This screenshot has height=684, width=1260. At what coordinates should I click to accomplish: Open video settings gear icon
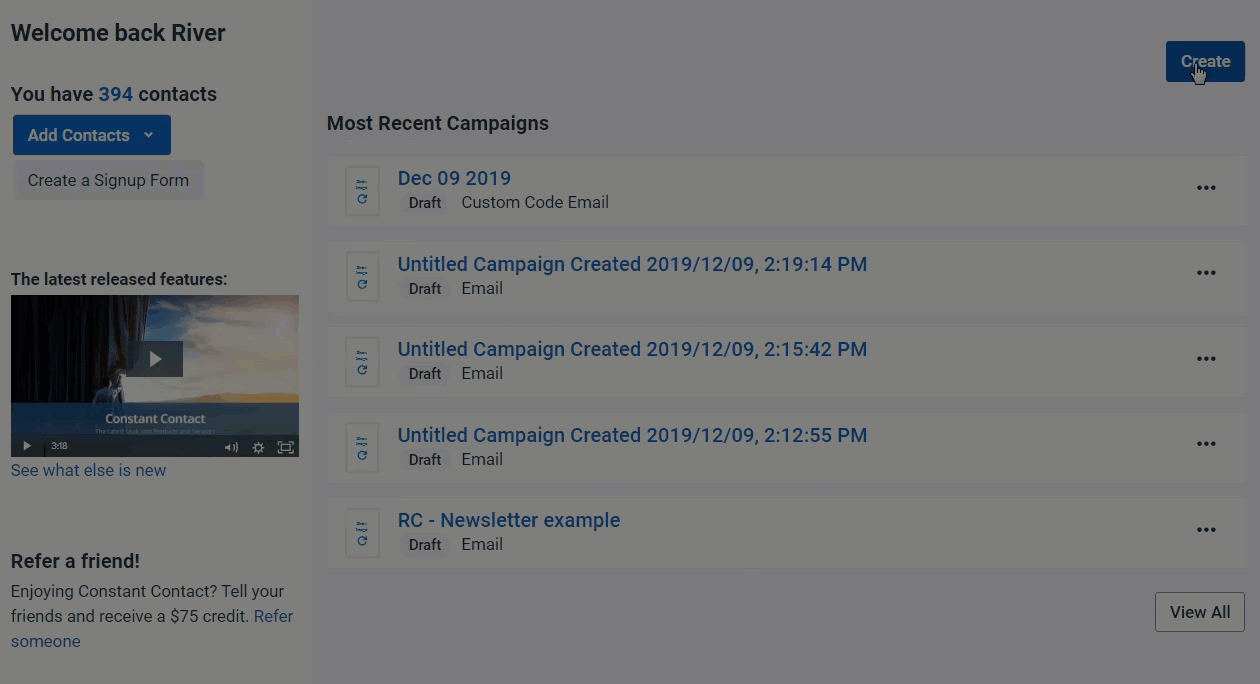pyautogui.click(x=258, y=447)
